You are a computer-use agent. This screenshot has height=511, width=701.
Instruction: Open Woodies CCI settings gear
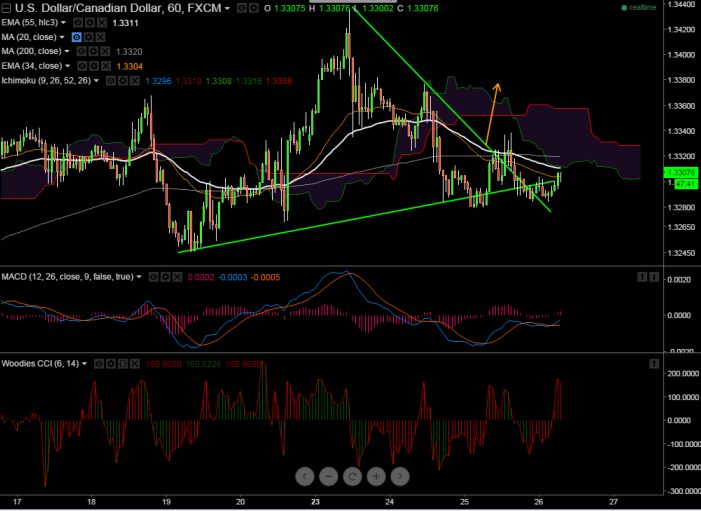click(x=111, y=364)
